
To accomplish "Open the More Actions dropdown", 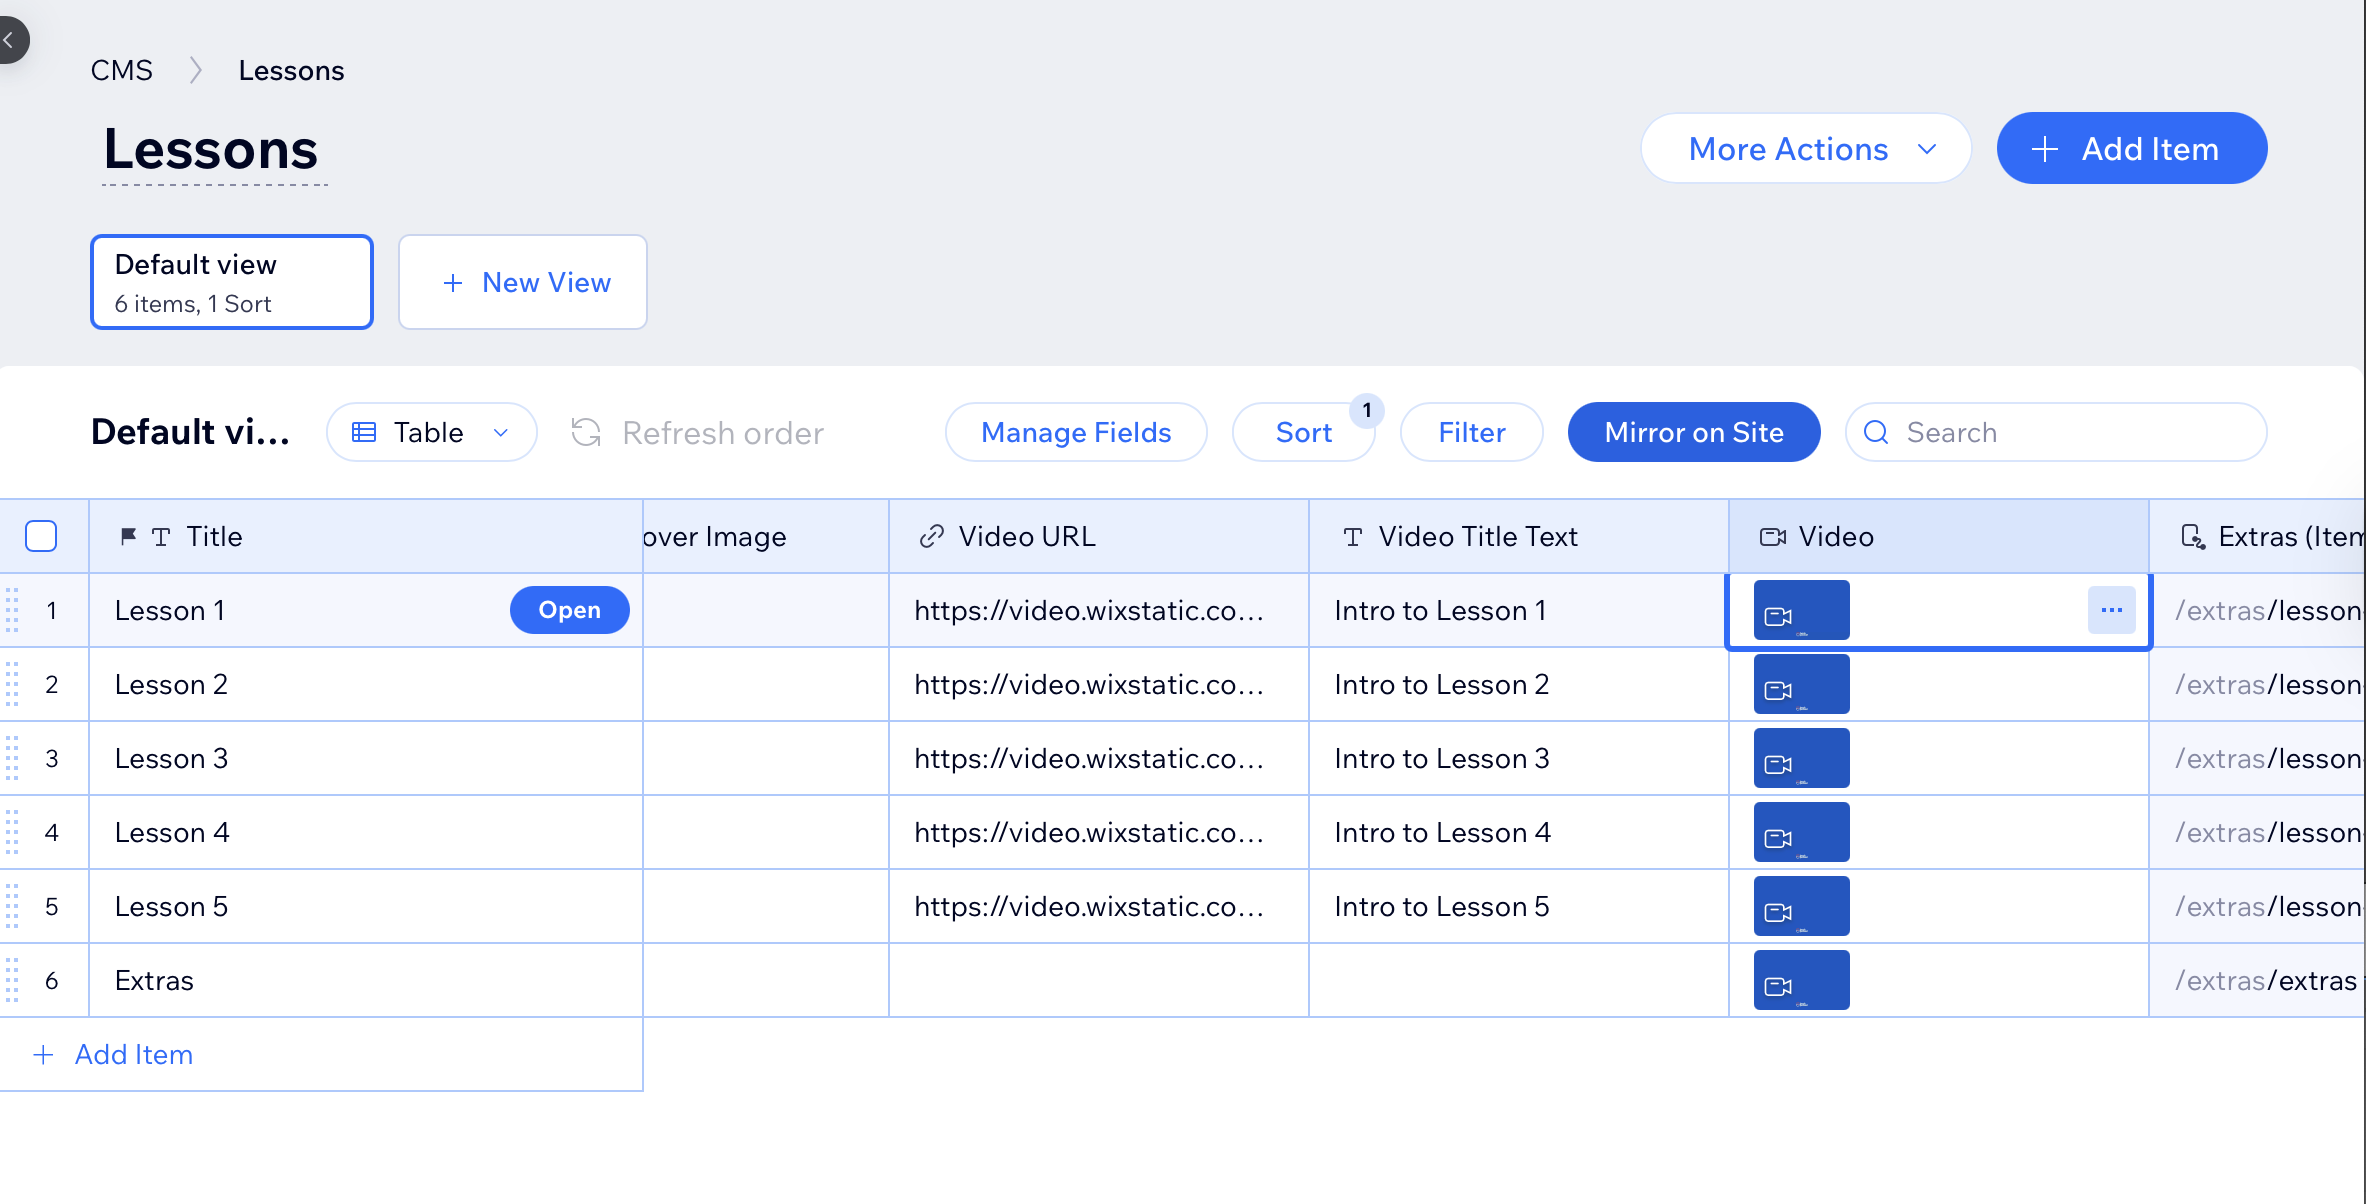I will (x=1805, y=149).
